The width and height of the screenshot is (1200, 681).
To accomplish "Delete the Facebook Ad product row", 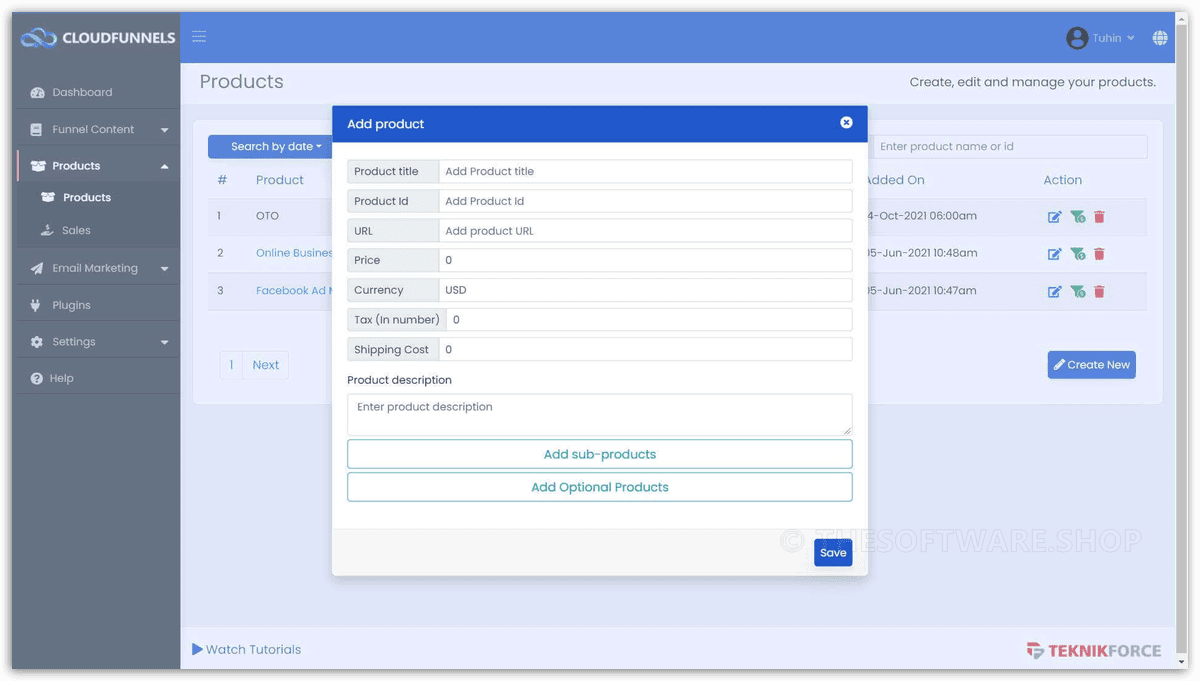I will tap(1099, 291).
